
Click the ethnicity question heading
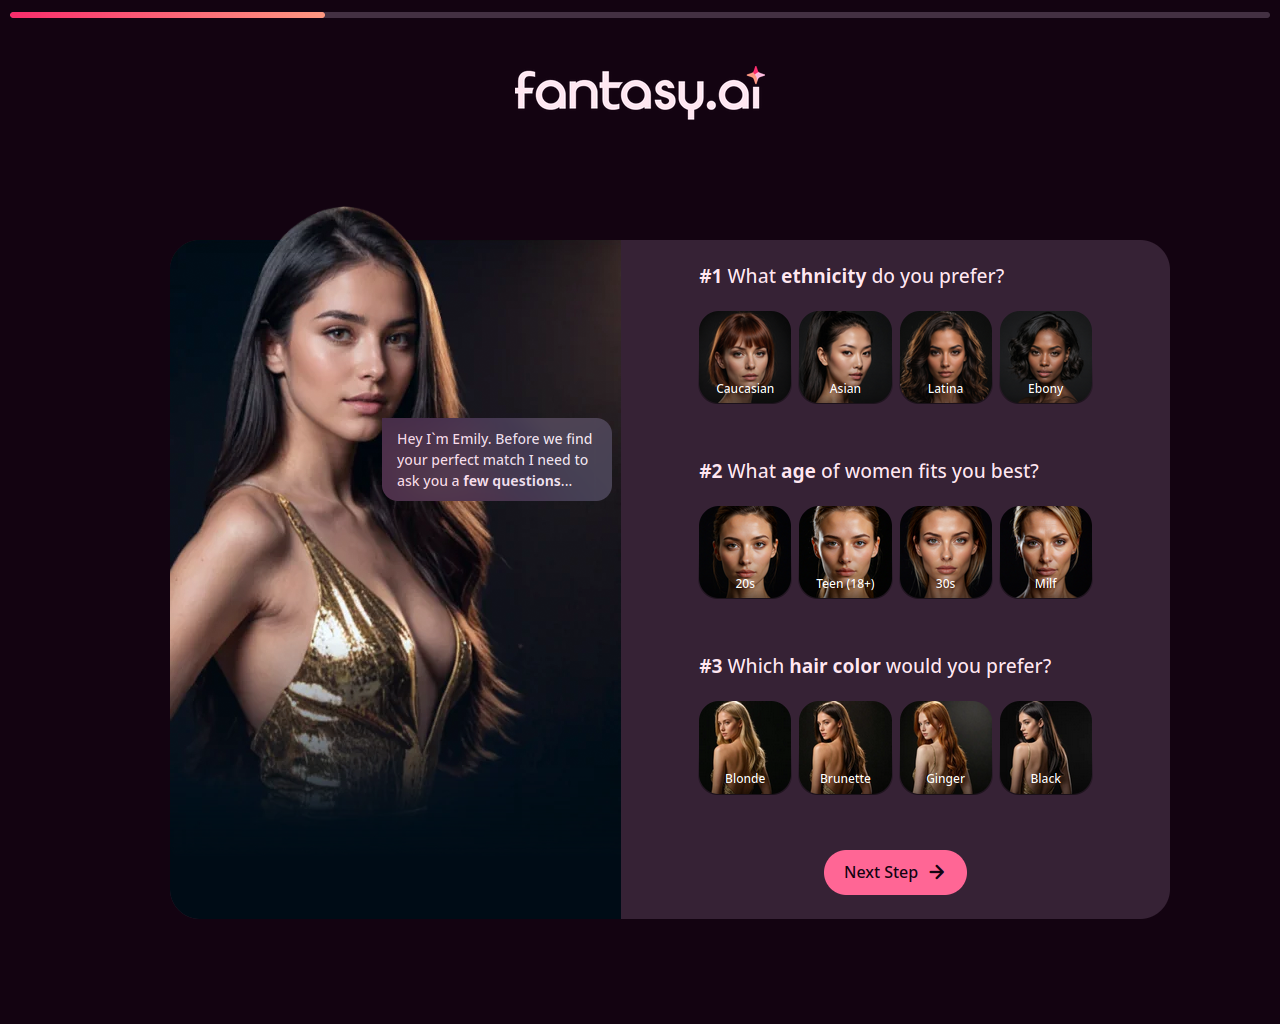(852, 276)
